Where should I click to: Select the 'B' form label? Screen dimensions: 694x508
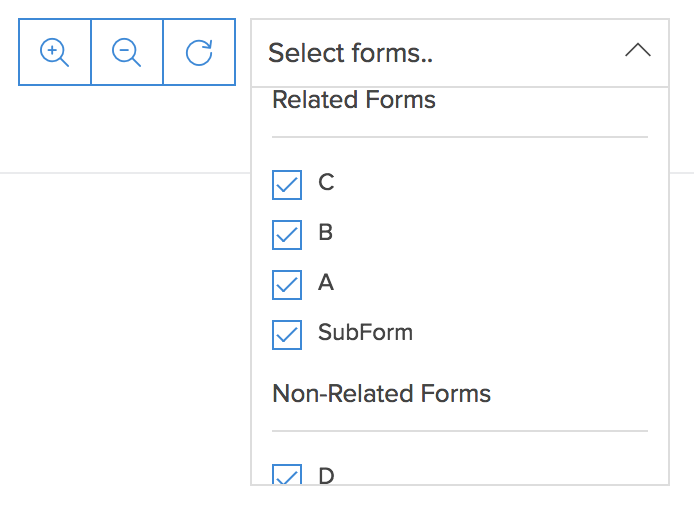(326, 233)
